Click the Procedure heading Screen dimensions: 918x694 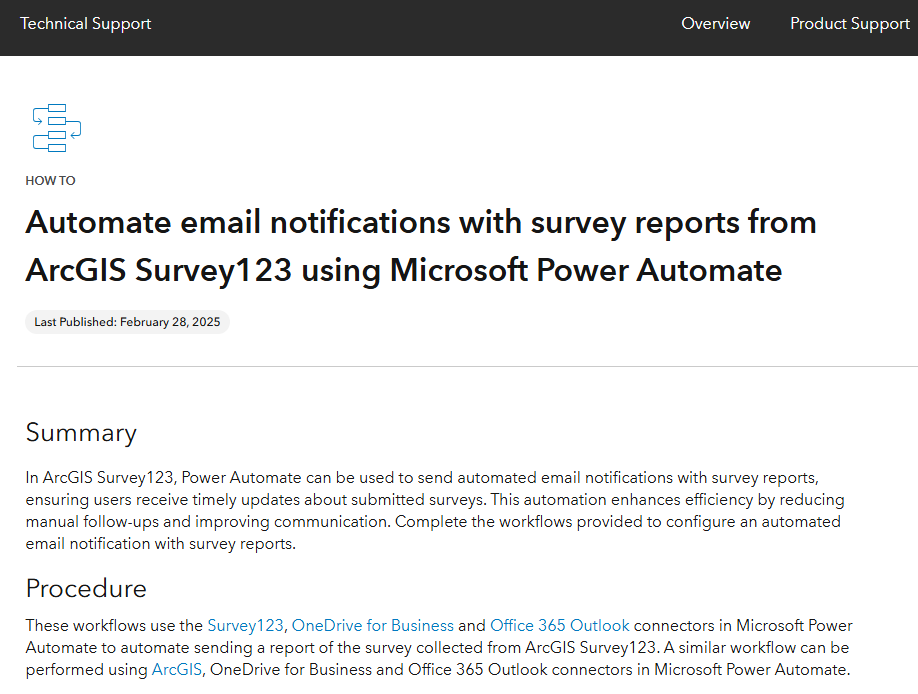point(86,589)
